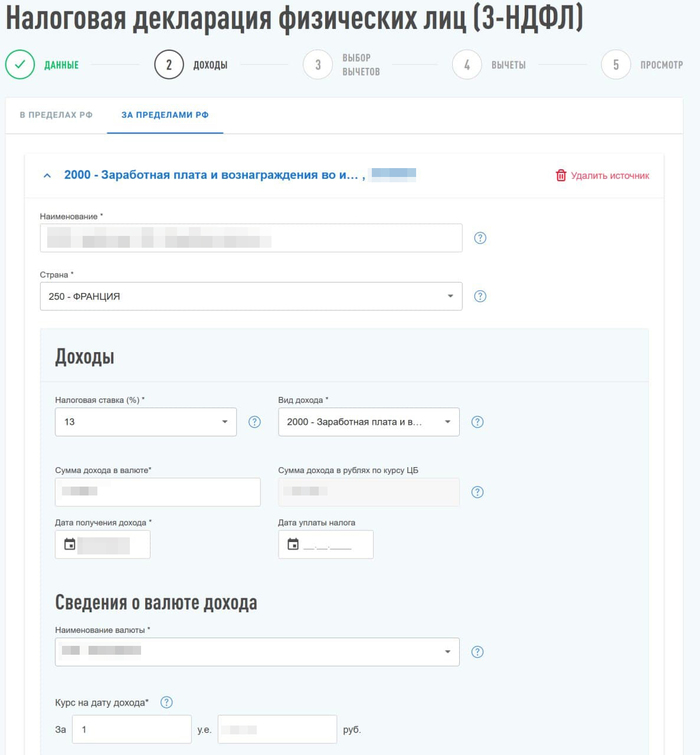Click the green checkmark step Данные

tap(20, 65)
